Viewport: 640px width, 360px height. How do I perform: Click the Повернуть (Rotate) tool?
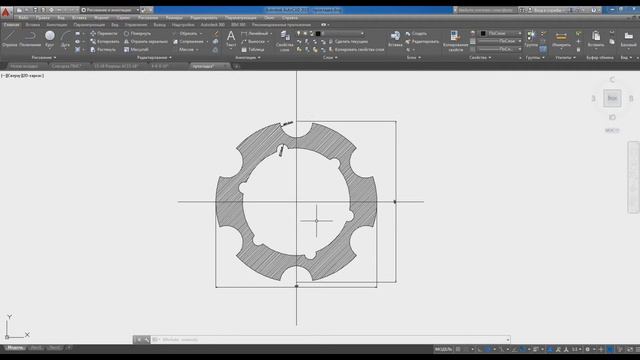pos(138,33)
